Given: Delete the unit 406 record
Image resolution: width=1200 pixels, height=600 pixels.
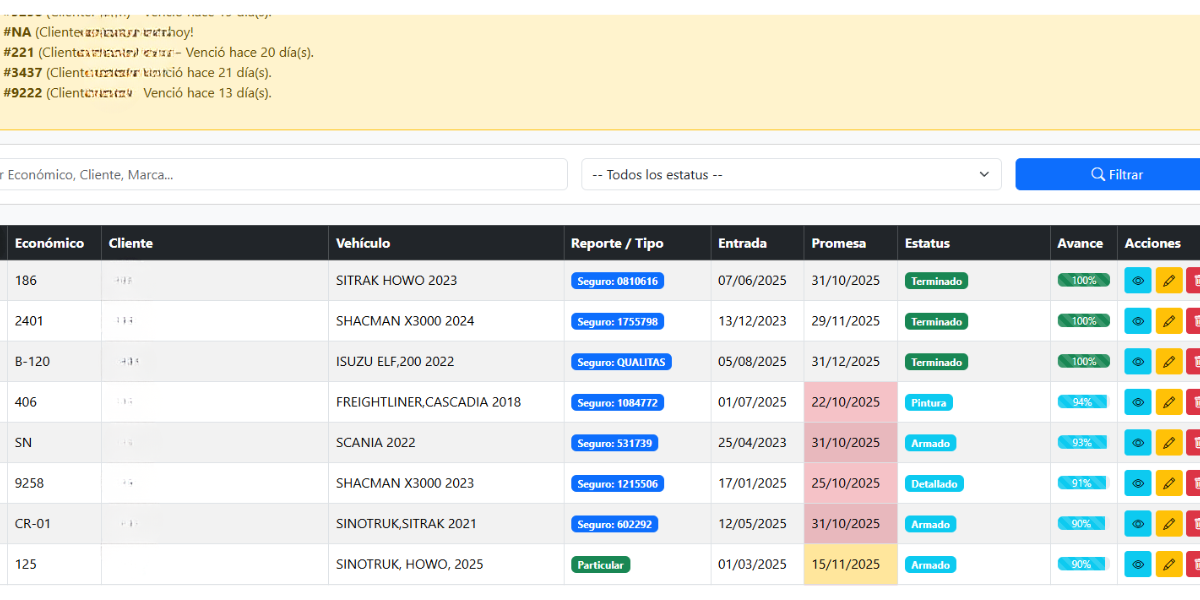Looking at the screenshot, I should tap(1195, 402).
